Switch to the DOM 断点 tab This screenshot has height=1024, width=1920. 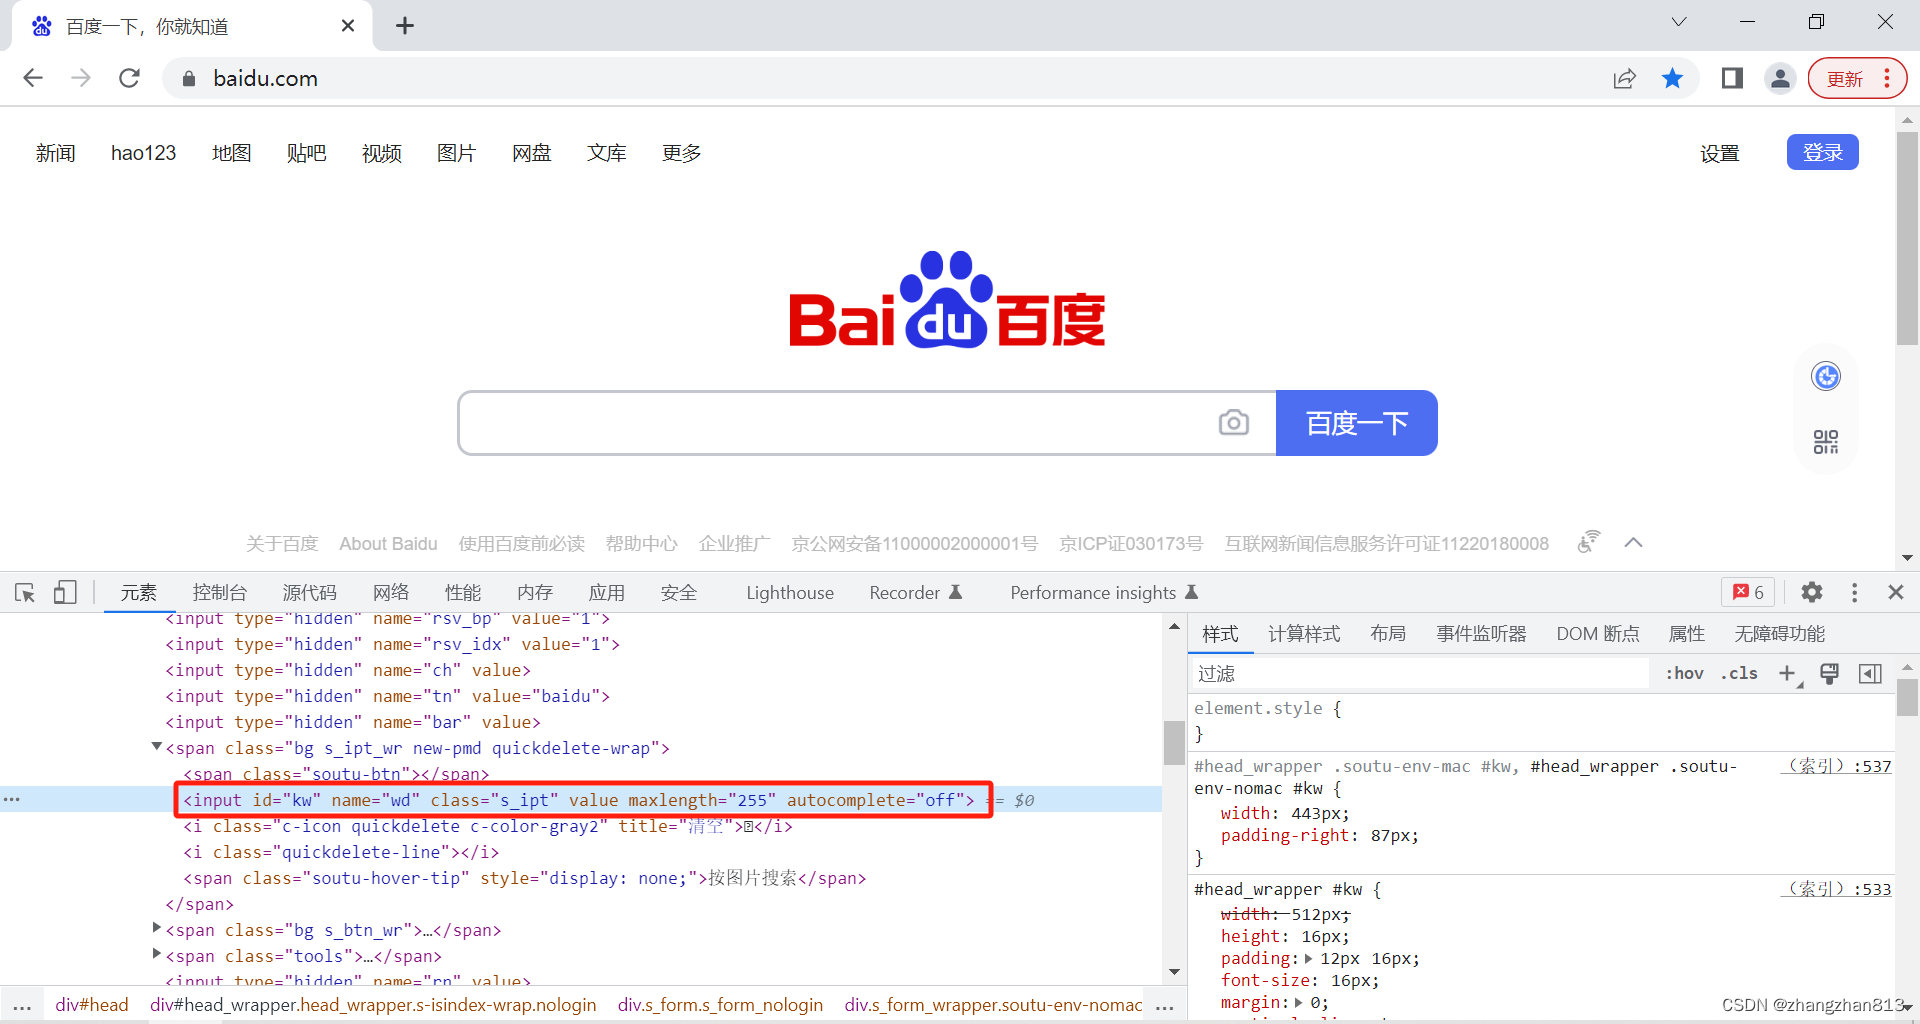point(1598,634)
